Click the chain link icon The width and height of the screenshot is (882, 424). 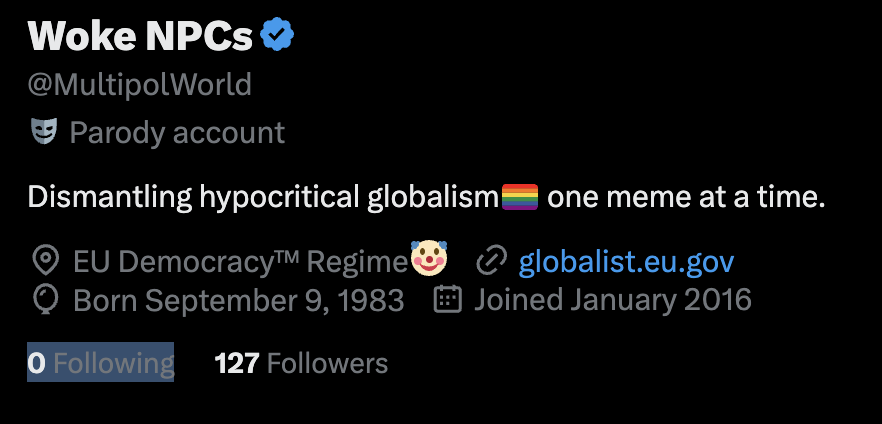[492, 261]
